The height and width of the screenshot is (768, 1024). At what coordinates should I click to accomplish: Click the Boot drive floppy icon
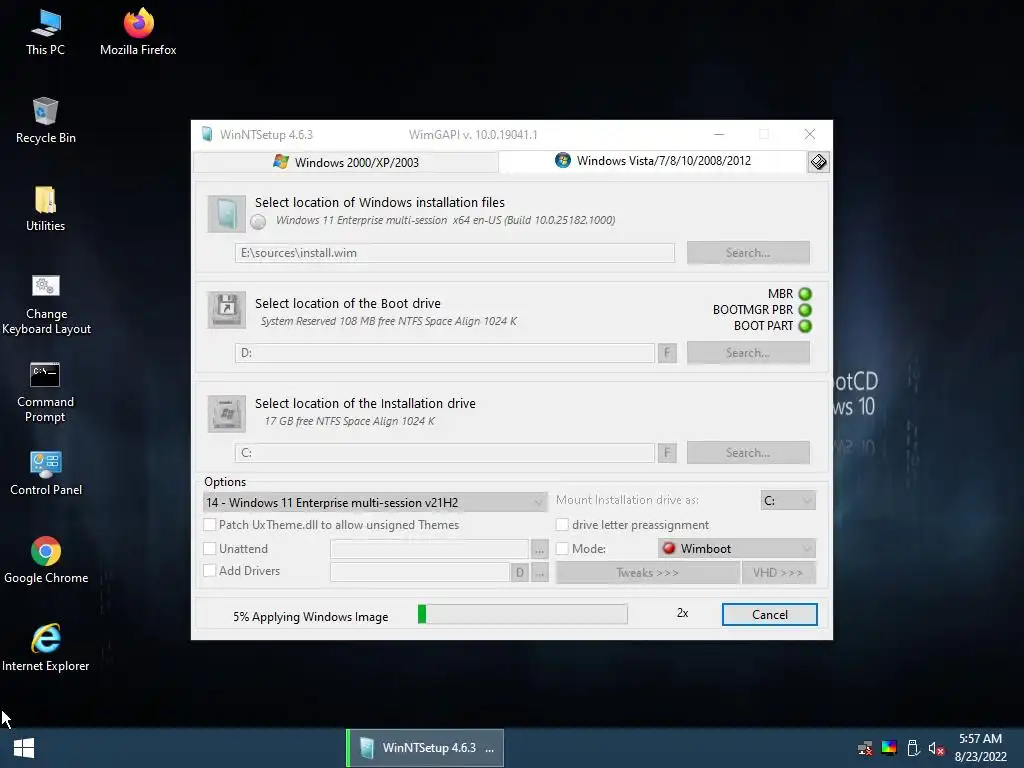[x=227, y=310]
